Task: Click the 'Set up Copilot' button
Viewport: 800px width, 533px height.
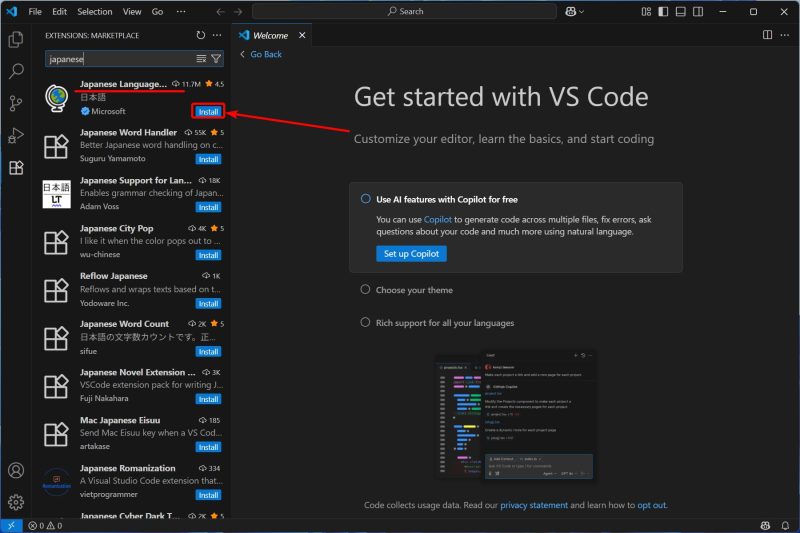Action: point(411,254)
